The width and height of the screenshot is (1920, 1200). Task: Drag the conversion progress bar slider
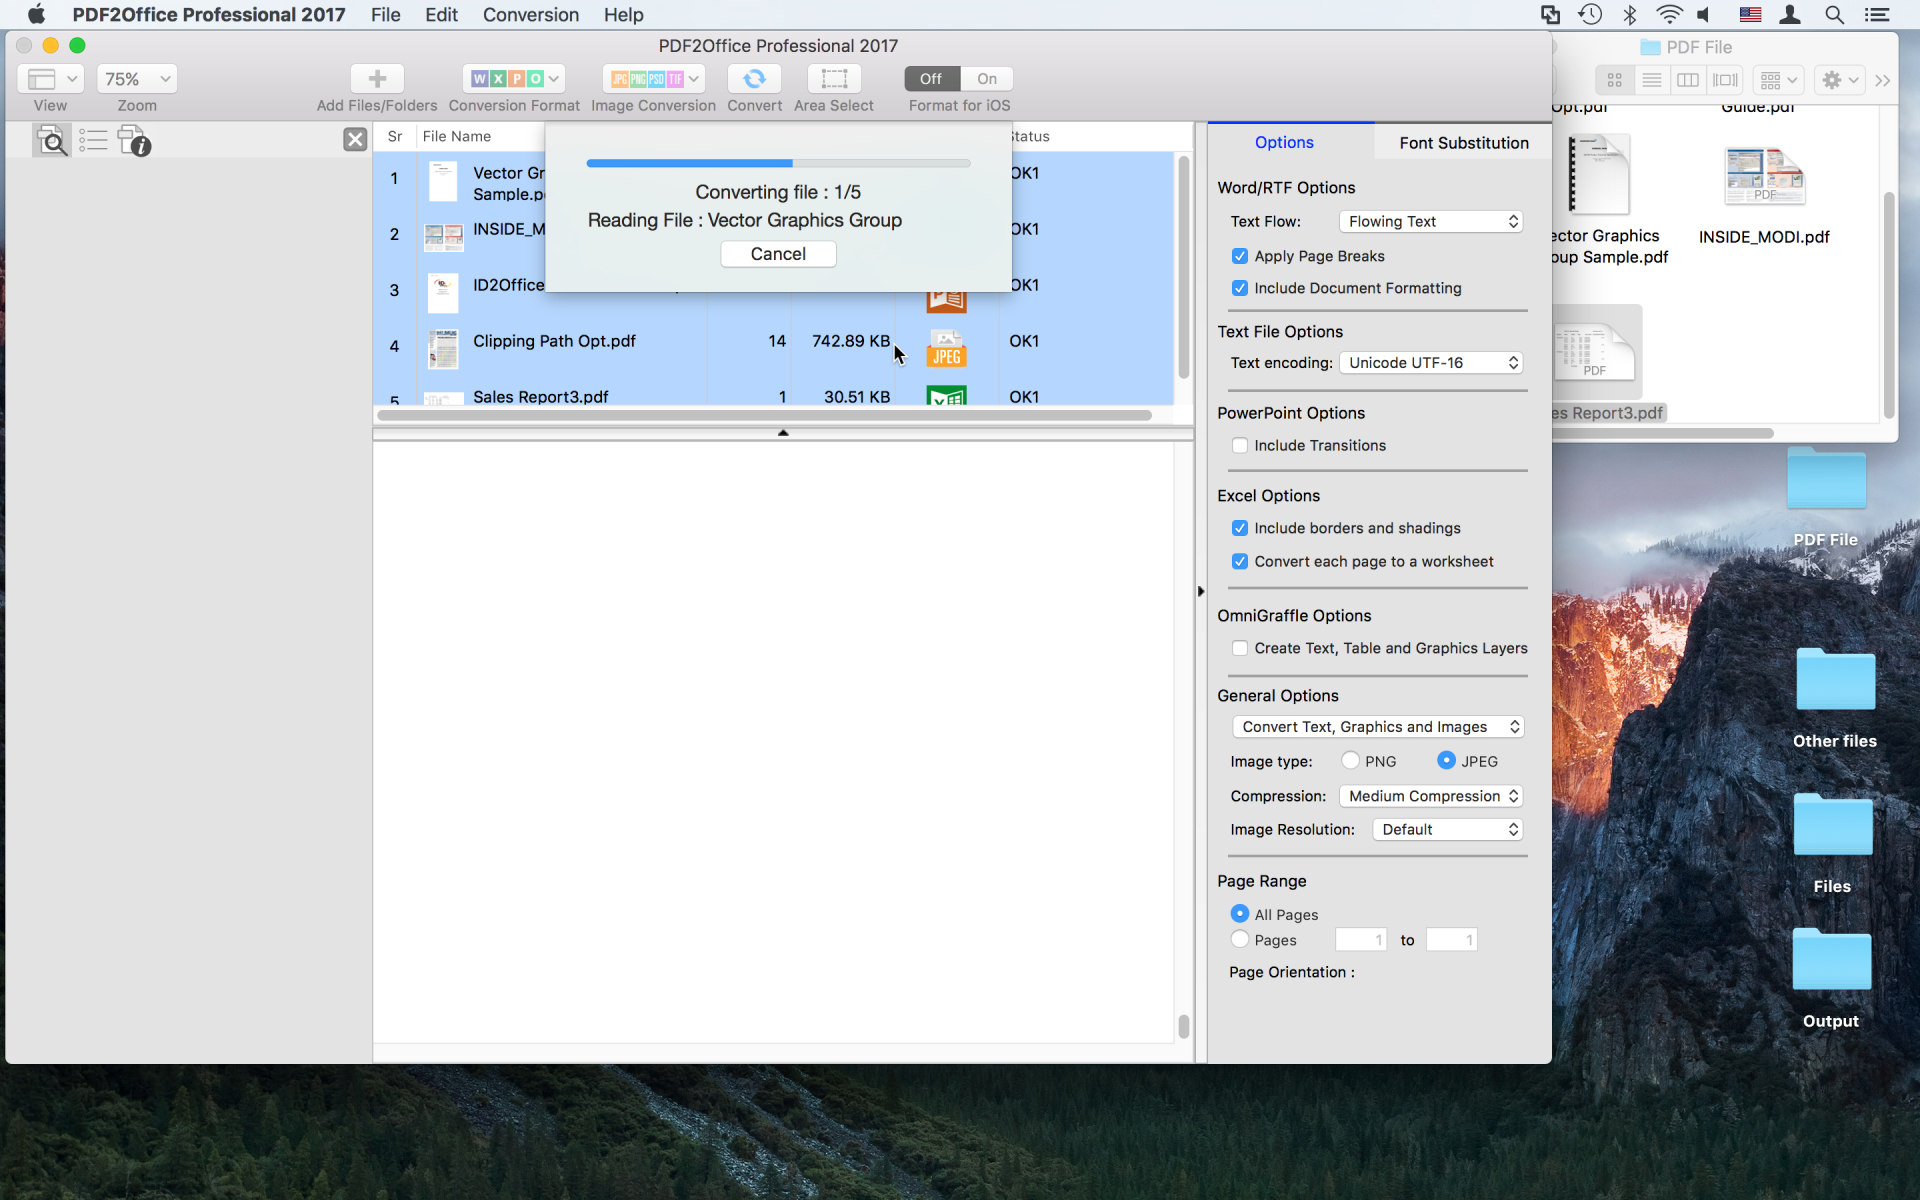point(780,165)
